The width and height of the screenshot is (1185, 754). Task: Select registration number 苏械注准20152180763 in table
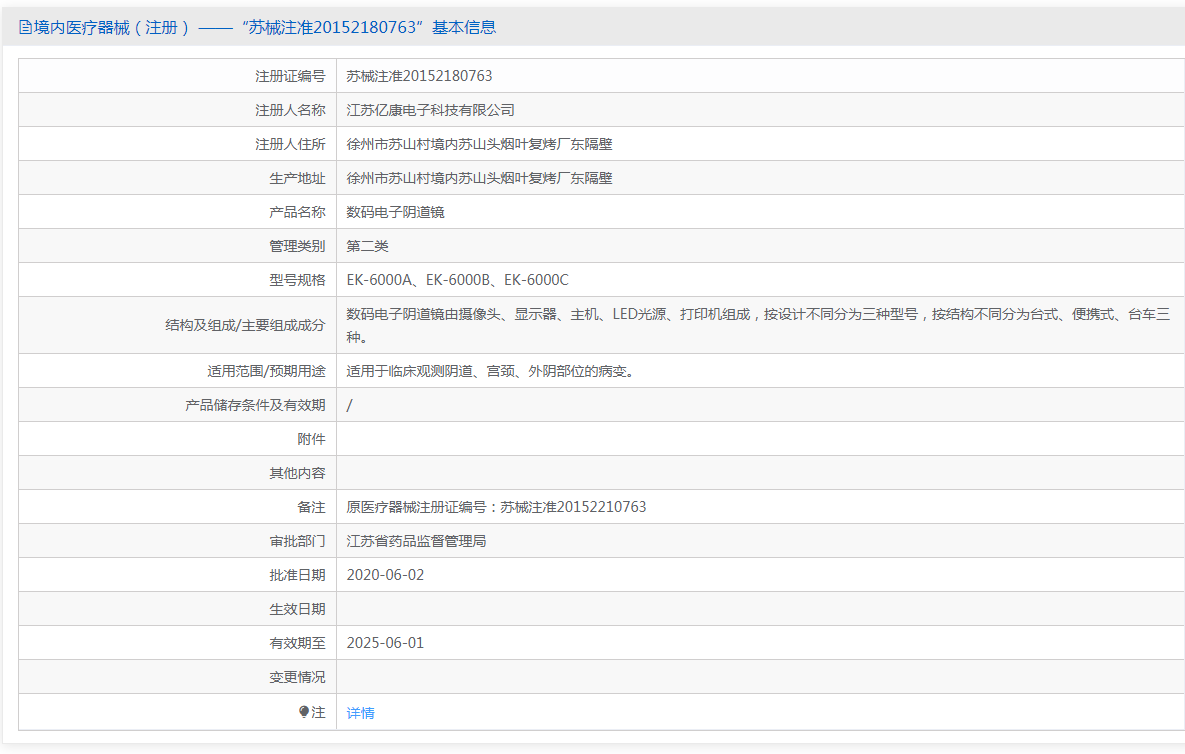[419, 76]
